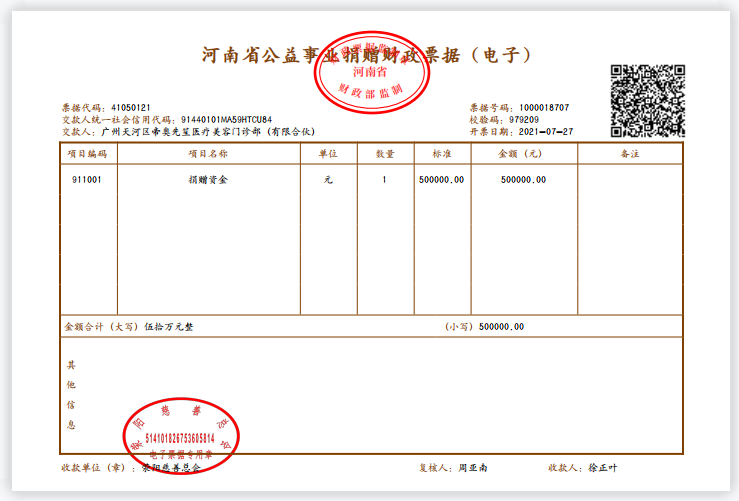The height and width of the screenshot is (501, 739).
Task: Select 500000.00 in the 标准 column
Action: [x=442, y=180]
